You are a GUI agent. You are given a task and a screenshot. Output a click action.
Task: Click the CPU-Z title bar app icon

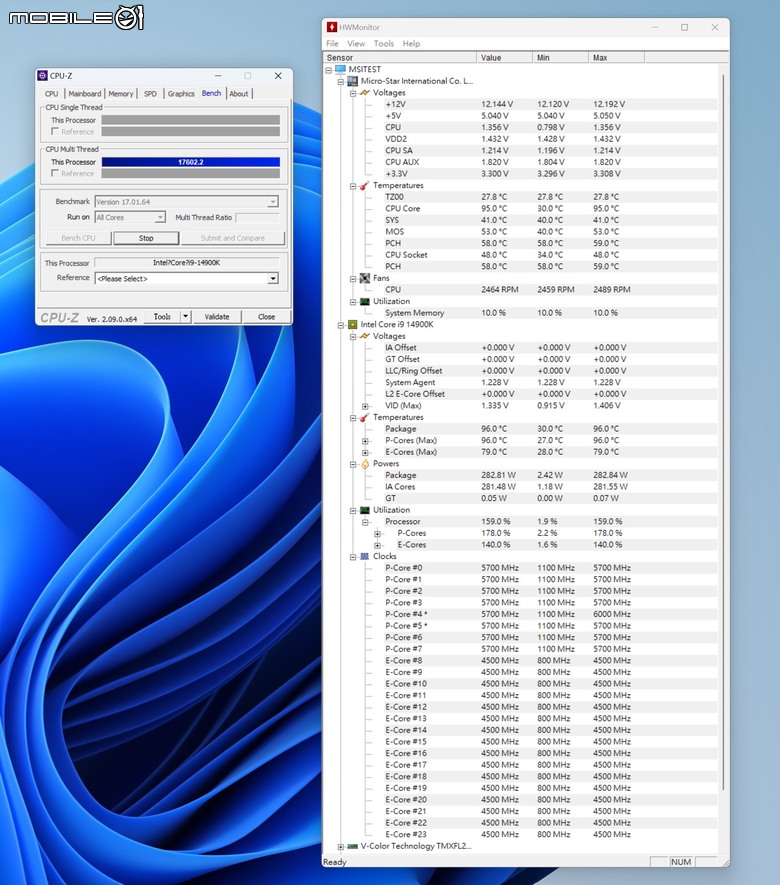[42, 76]
